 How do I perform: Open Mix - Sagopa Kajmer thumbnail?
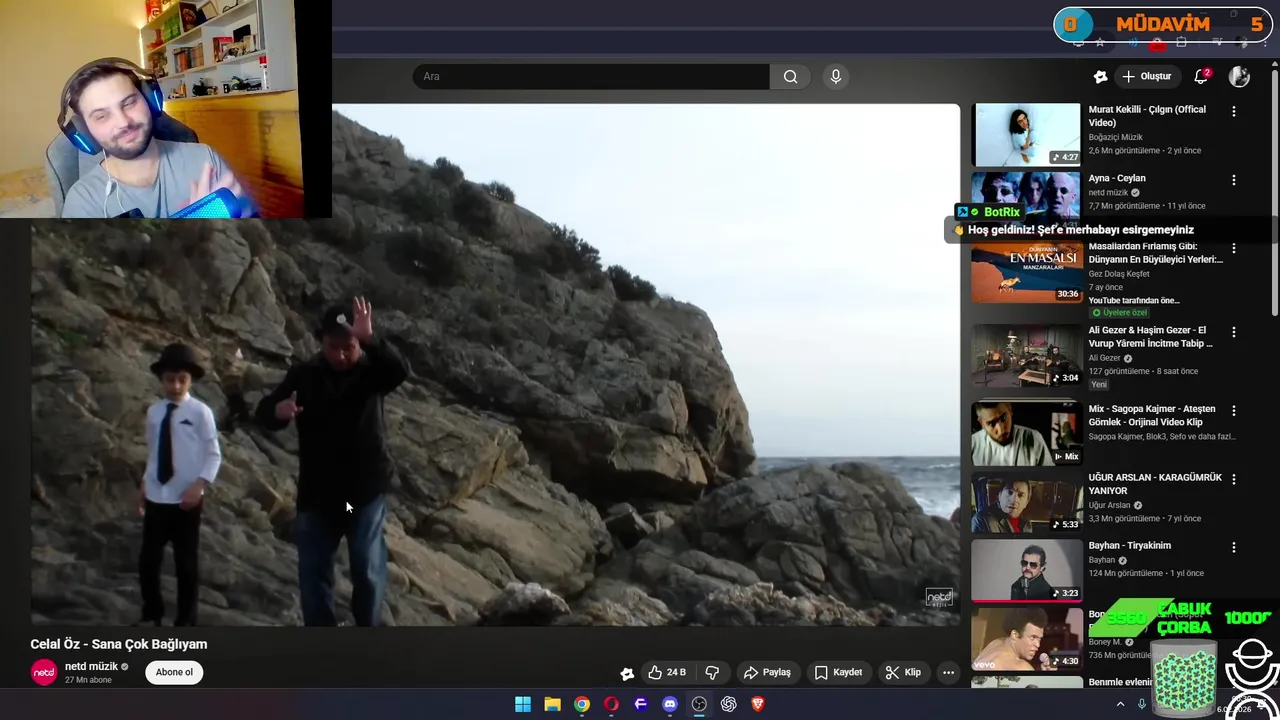click(1026, 434)
